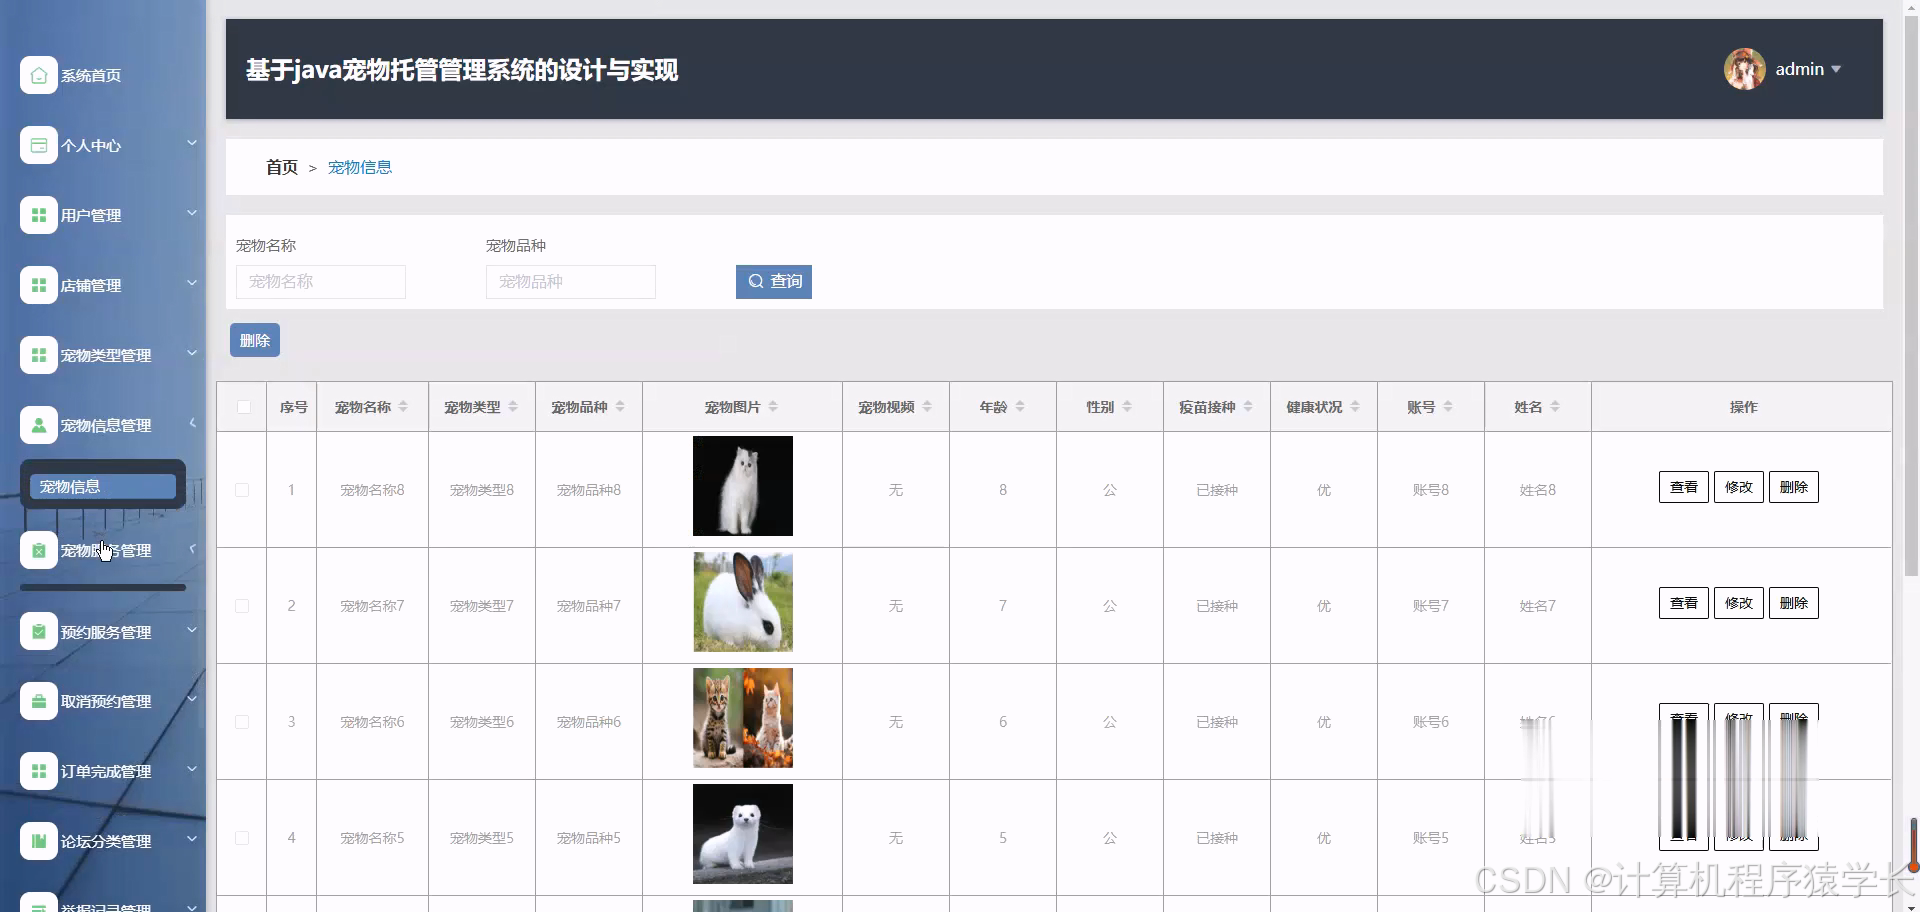This screenshot has width=1920, height=912.
Task: Open the 用户管理 menu item
Action: pyautogui.click(x=91, y=215)
